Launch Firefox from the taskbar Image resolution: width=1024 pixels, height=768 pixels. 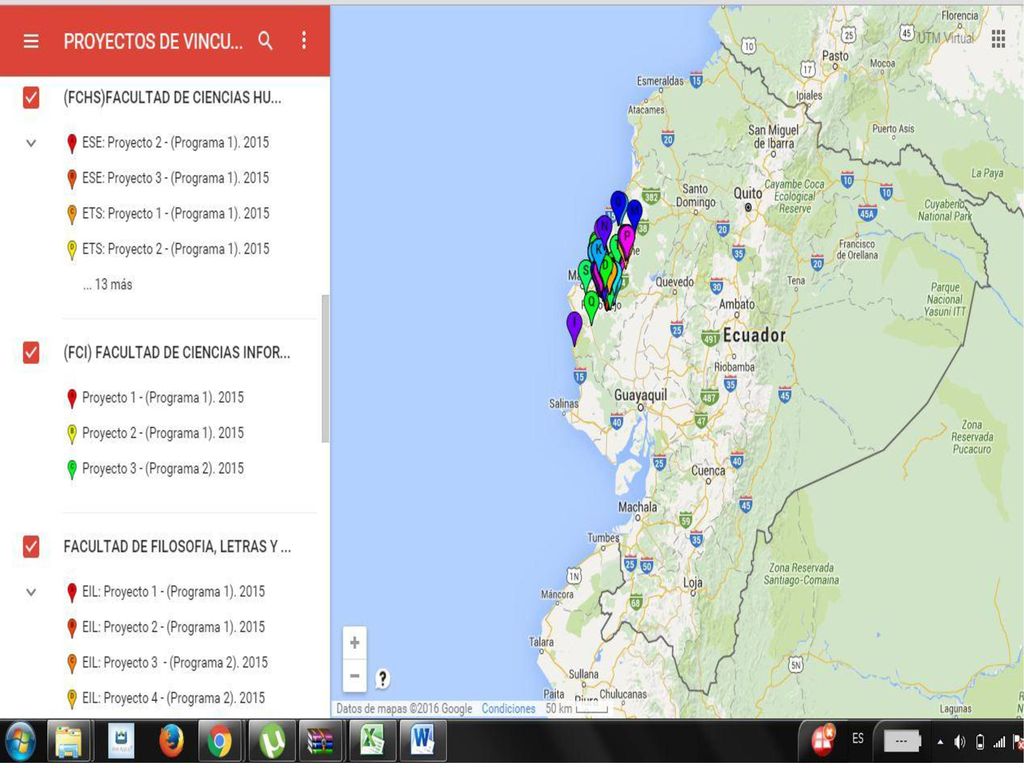171,742
